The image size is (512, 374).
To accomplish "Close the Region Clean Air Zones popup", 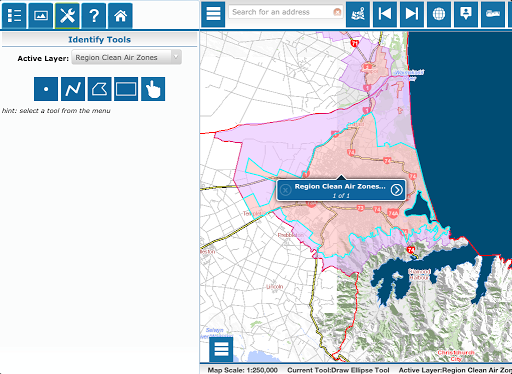I will pos(285,190).
